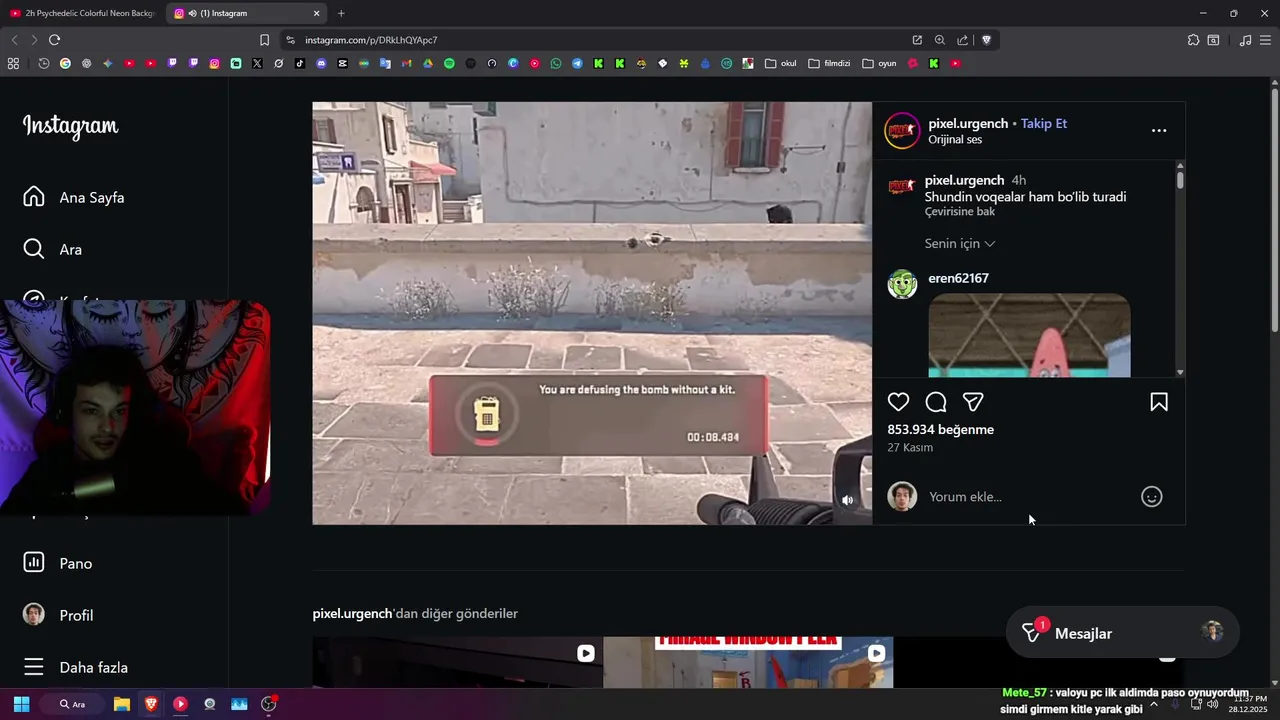
Task: Open the Discord bookmark icon
Action: tap(321, 63)
